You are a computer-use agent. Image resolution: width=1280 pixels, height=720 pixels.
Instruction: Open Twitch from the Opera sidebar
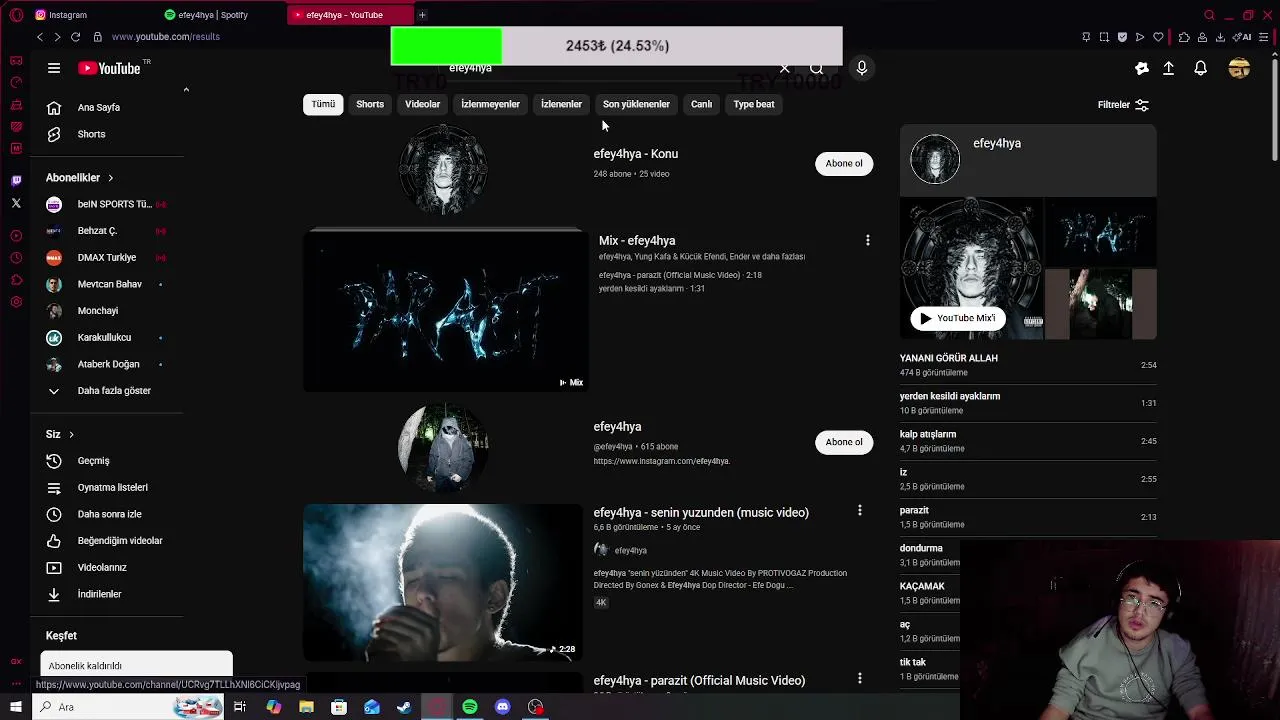point(16,181)
